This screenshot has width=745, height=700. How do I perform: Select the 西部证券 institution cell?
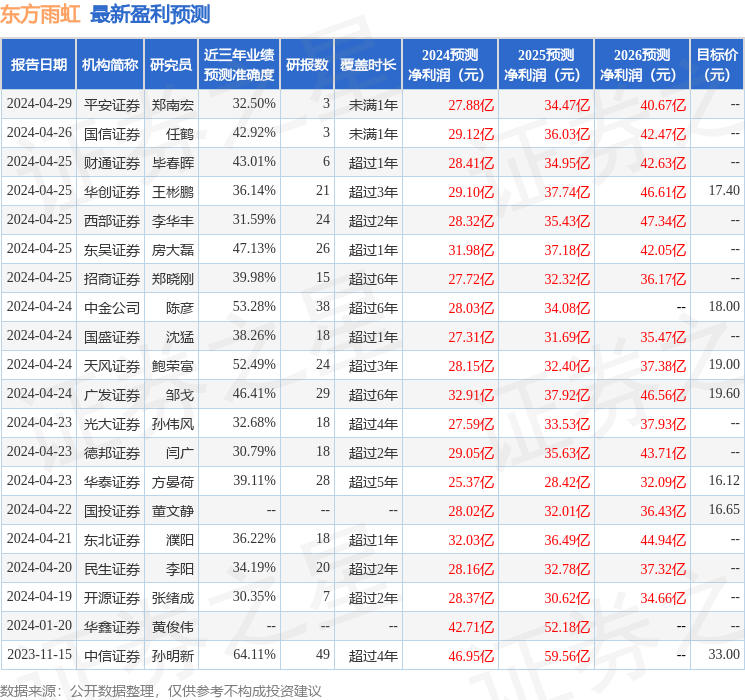tap(112, 221)
